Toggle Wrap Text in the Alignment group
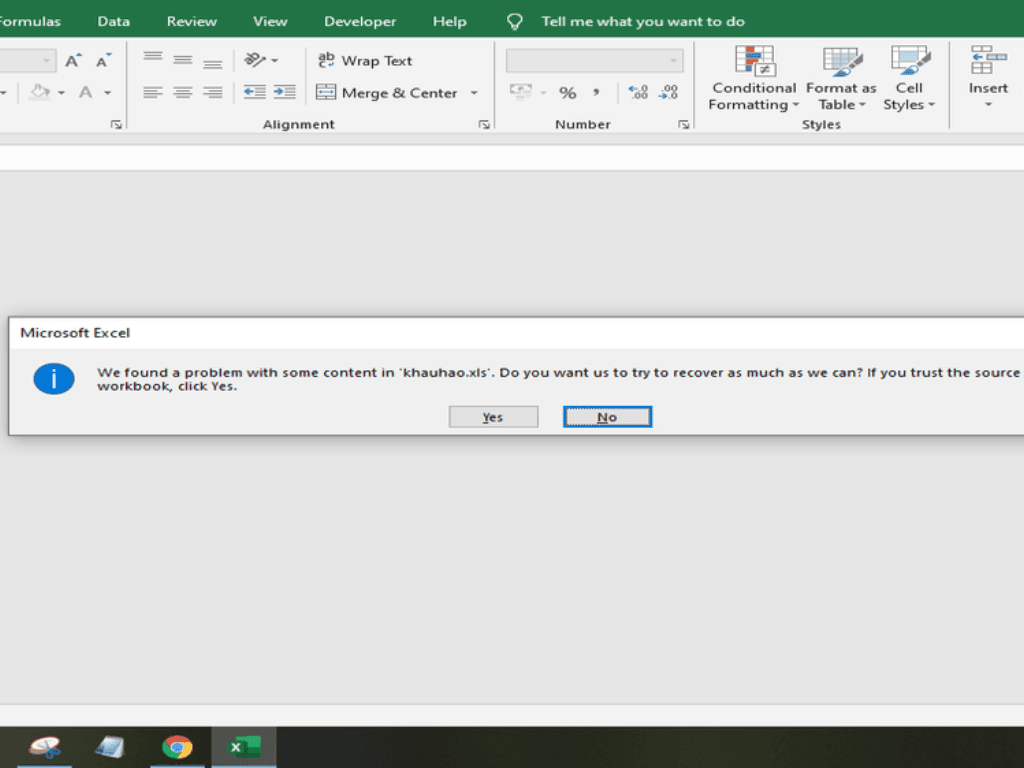This screenshot has height=768, width=1024. pos(365,61)
